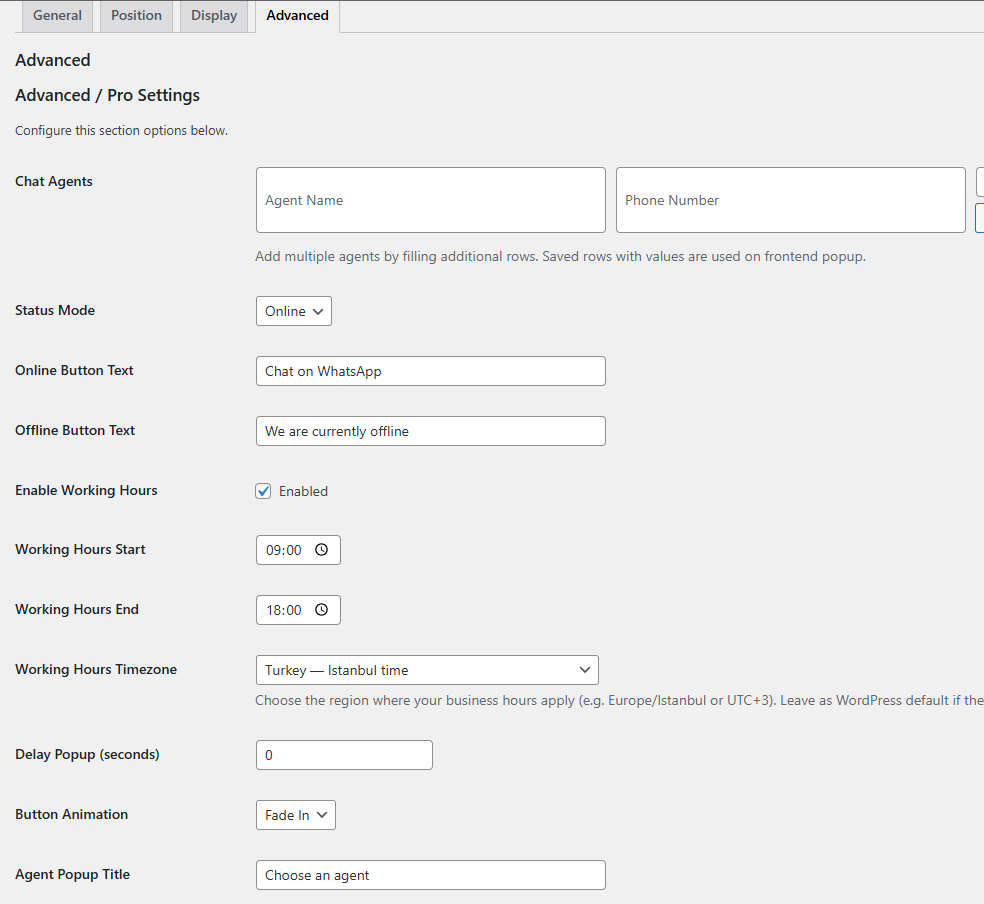Click the 'Working Hours Timezone' label
Screen dimensions: 984x904
tap(96, 669)
